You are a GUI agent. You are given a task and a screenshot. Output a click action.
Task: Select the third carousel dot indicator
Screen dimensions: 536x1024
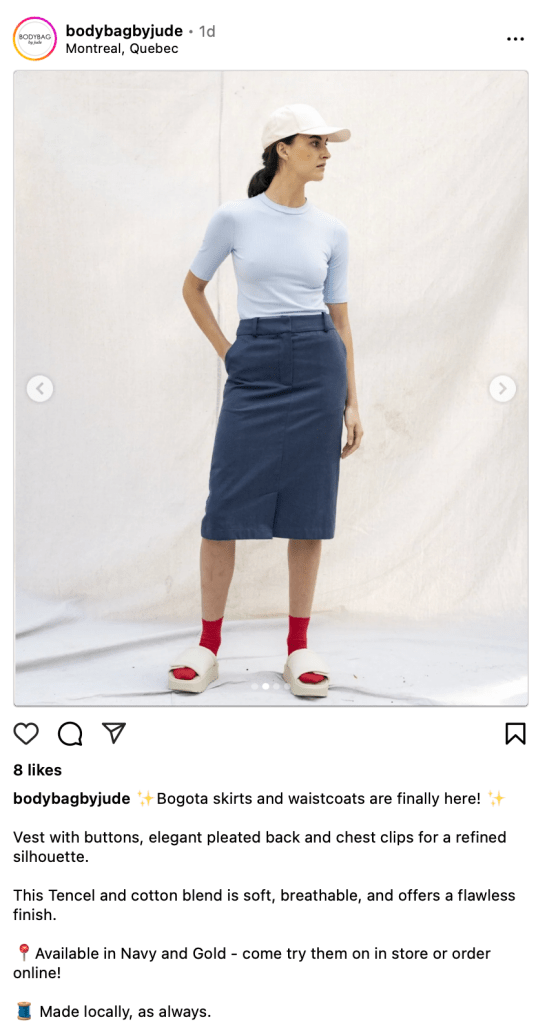coord(276,686)
